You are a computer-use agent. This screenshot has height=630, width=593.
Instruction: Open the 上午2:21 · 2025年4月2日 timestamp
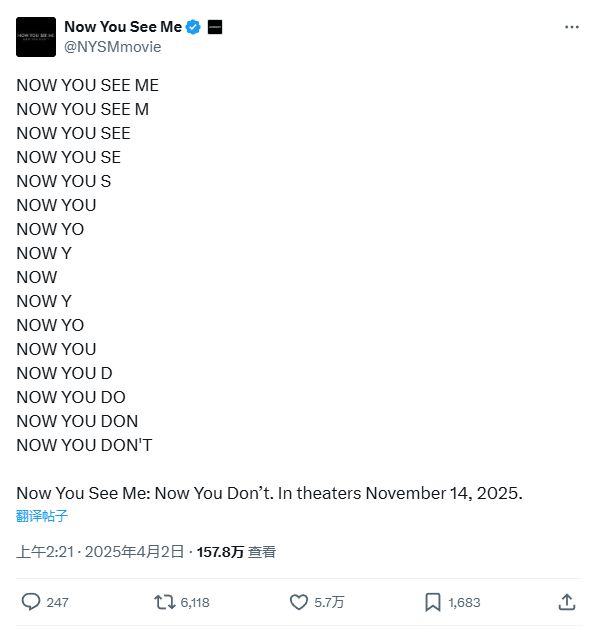coord(100,552)
